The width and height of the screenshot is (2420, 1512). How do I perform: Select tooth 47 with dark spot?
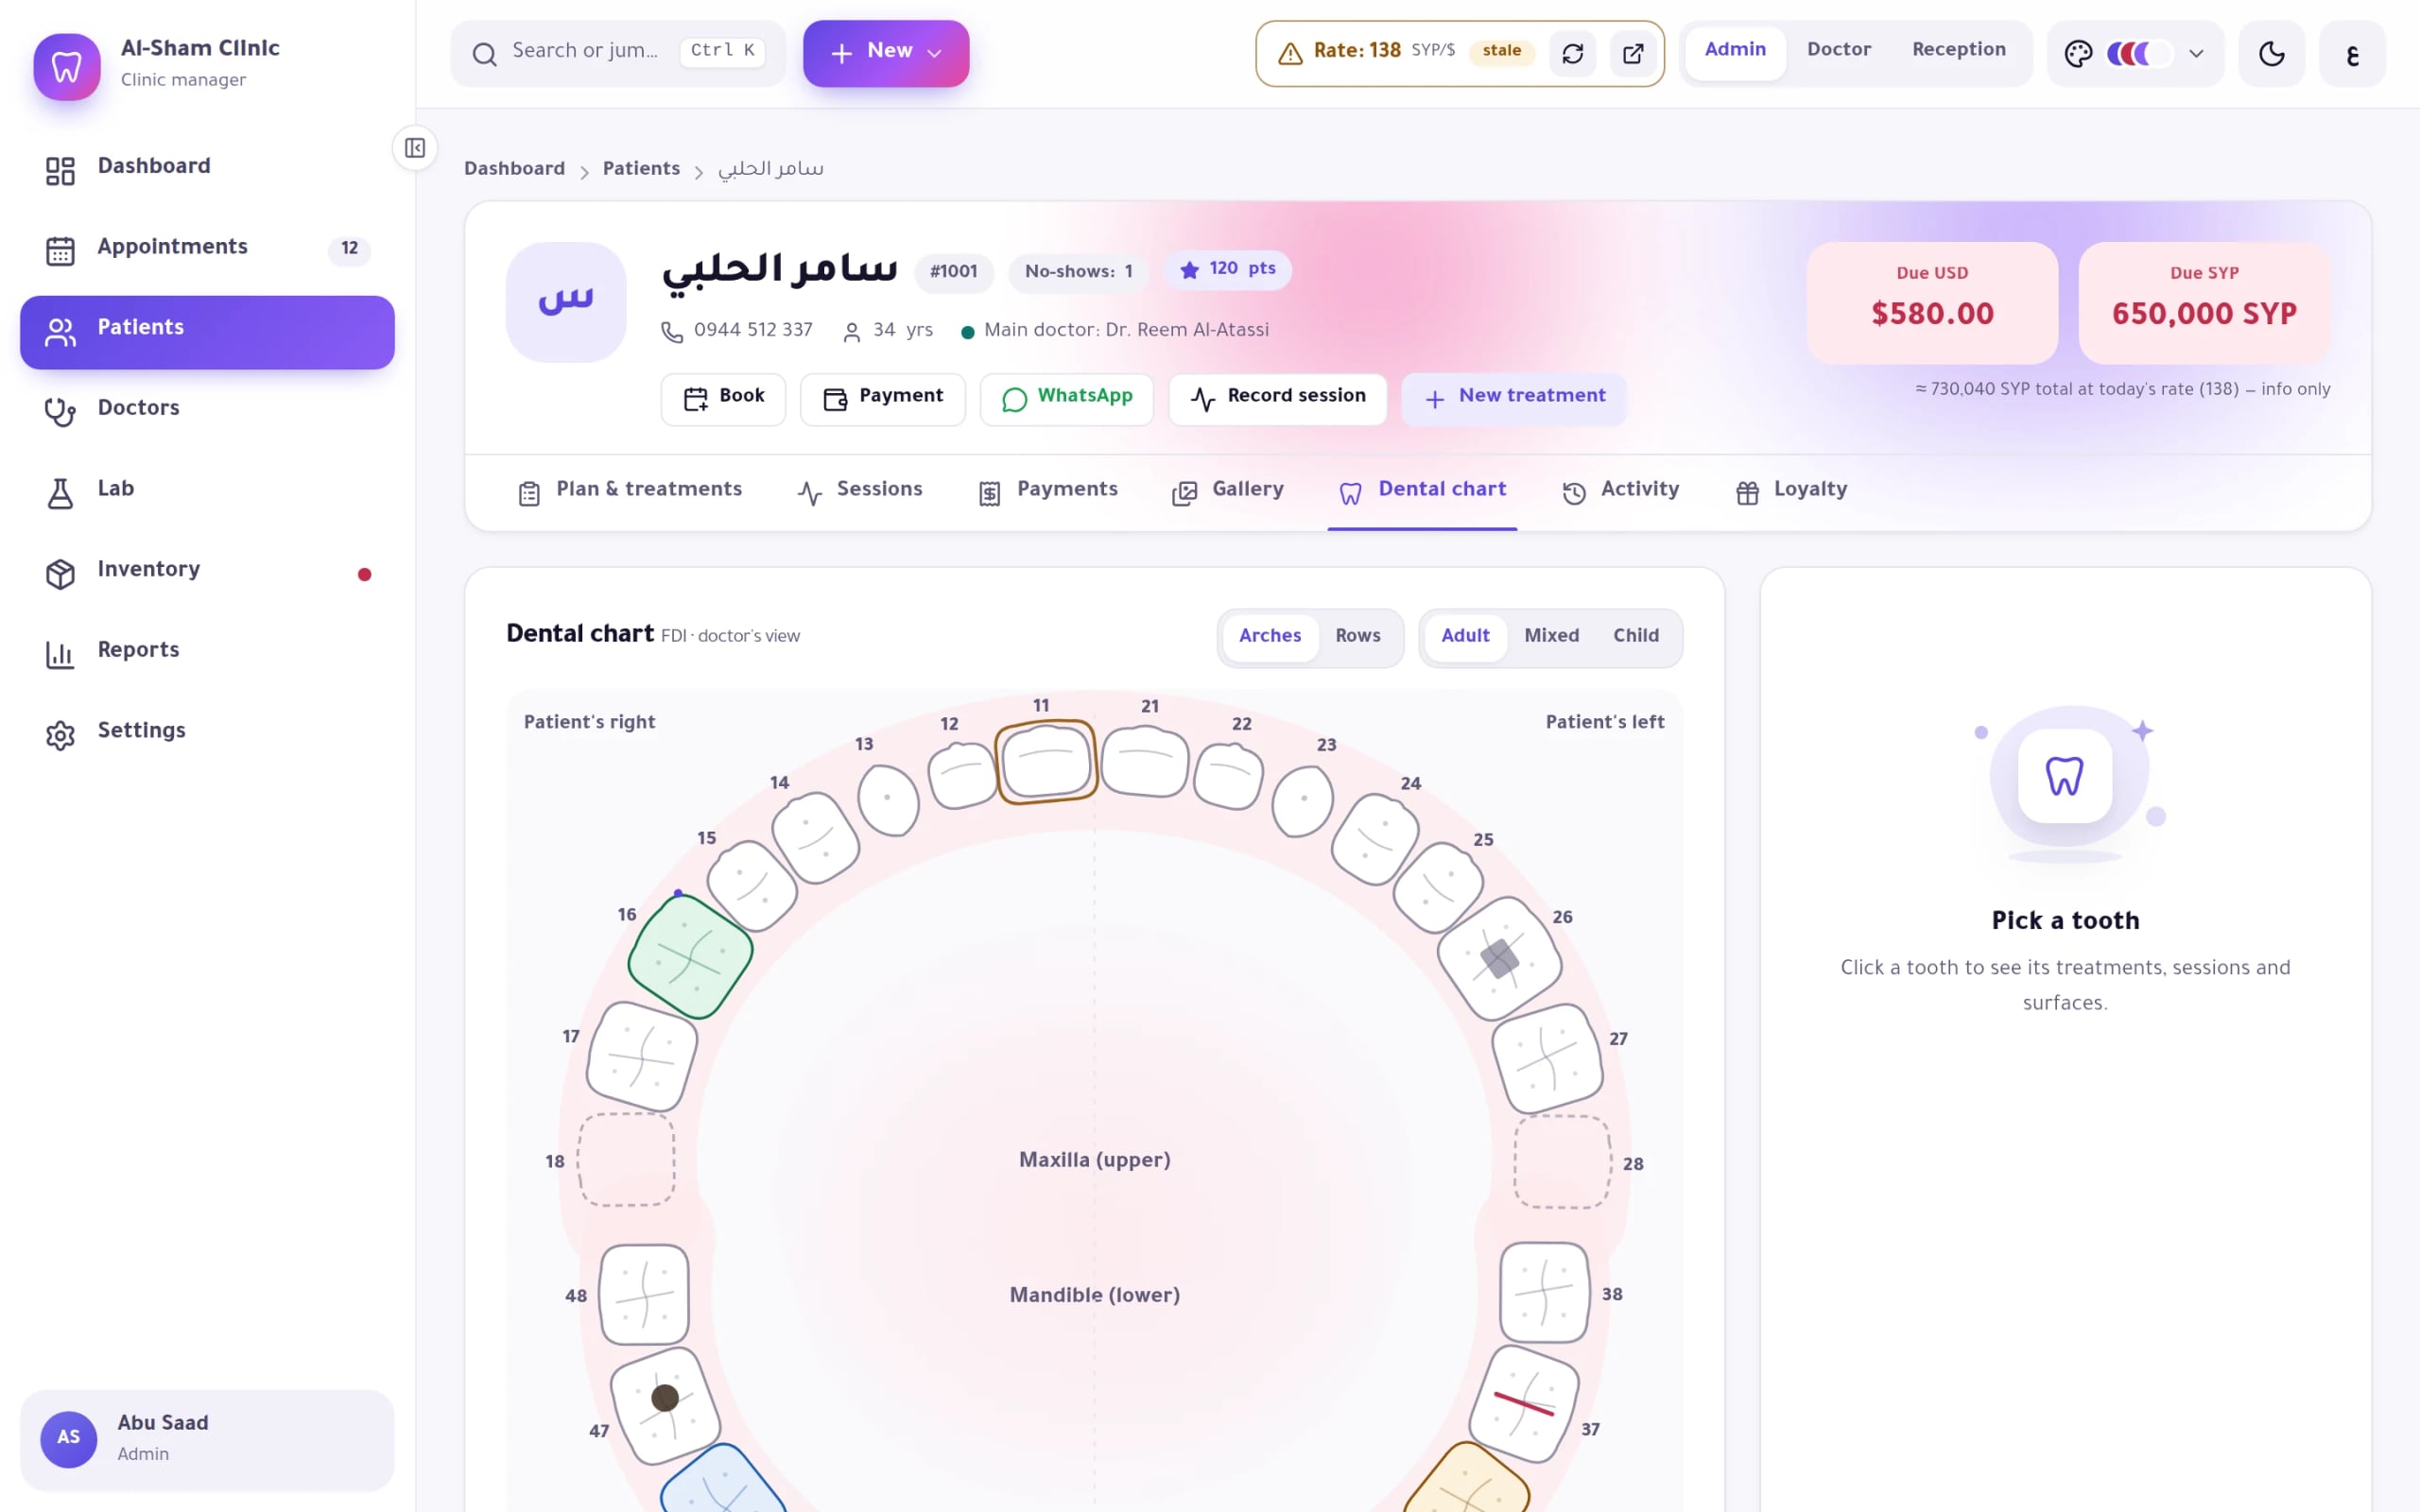click(x=665, y=1405)
